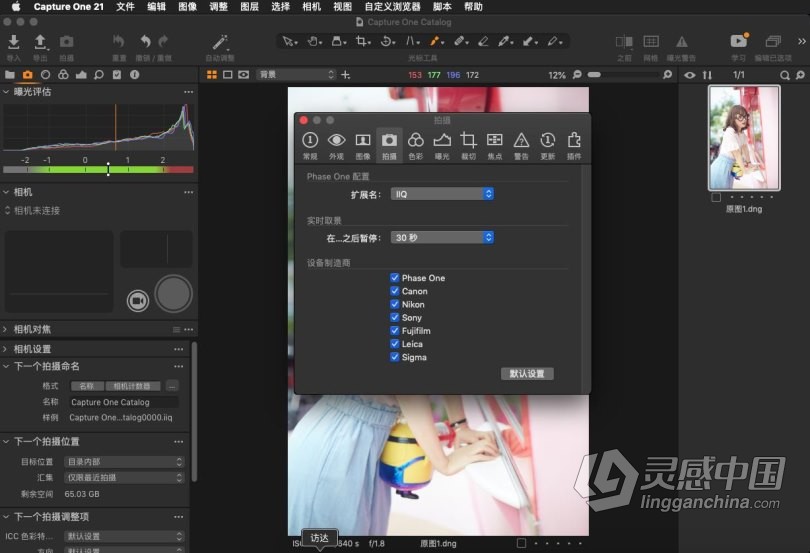Open the Learn (学习) video icon
The image size is (810, 553).
tap(739, 41)
